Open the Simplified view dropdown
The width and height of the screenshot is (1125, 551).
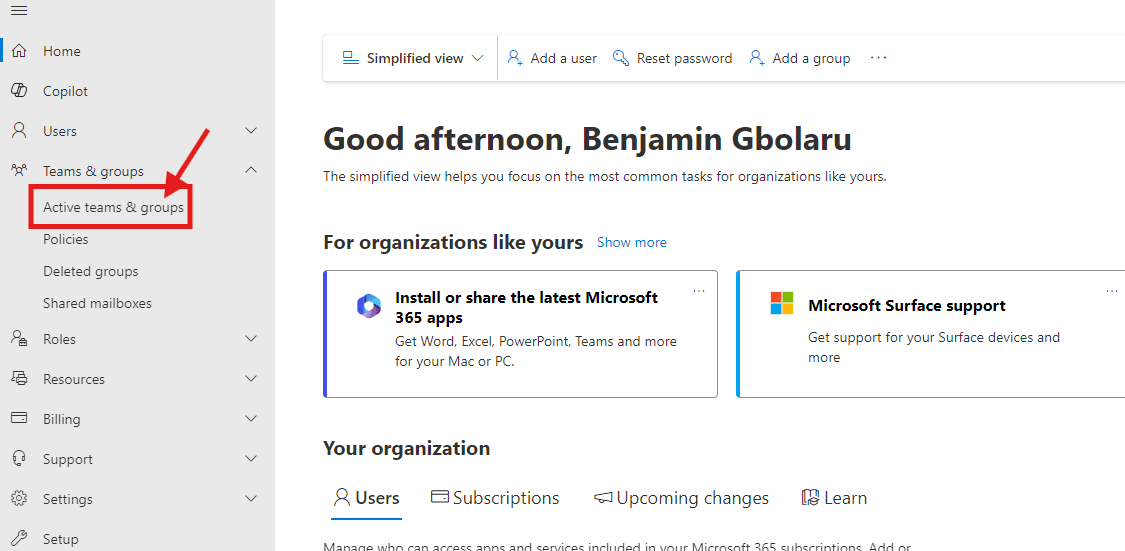point(413,58)
